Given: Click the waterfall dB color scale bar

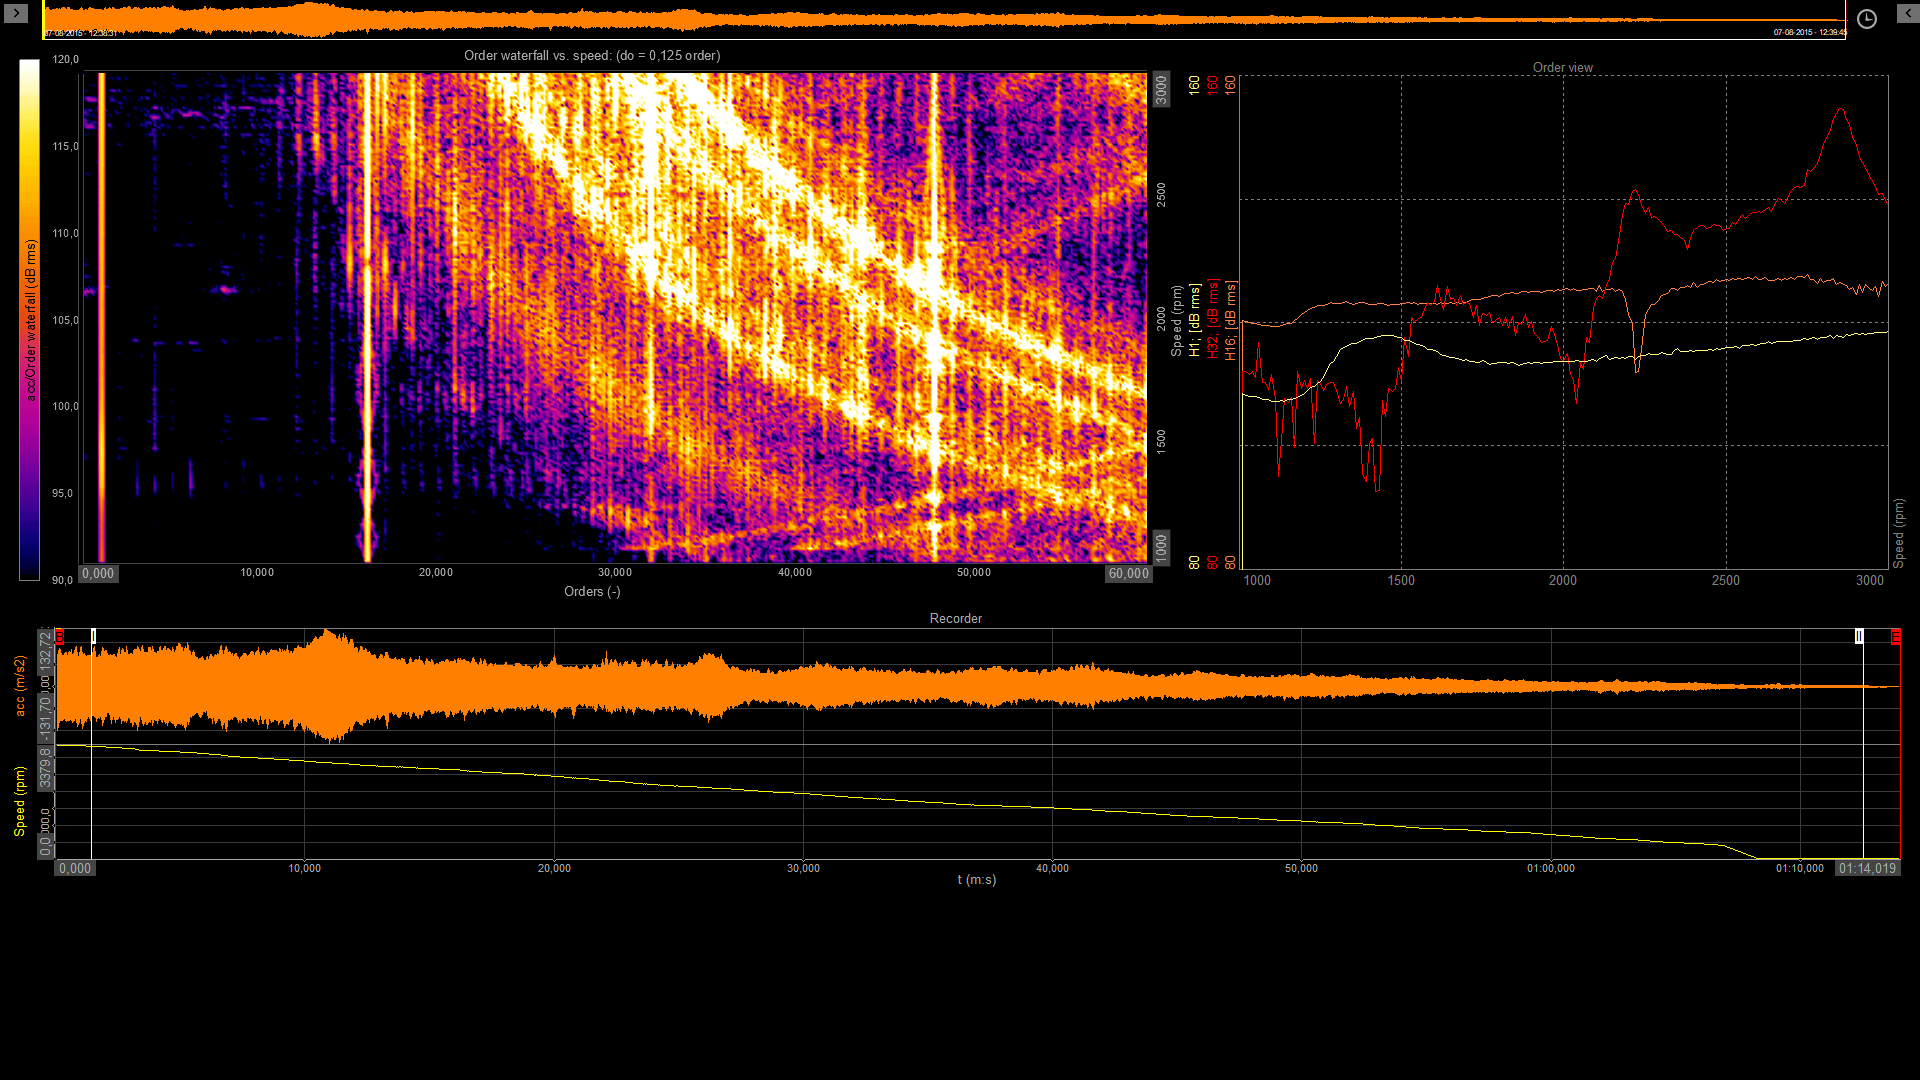Looking at the screenshot, I should [x=29, y=320].
